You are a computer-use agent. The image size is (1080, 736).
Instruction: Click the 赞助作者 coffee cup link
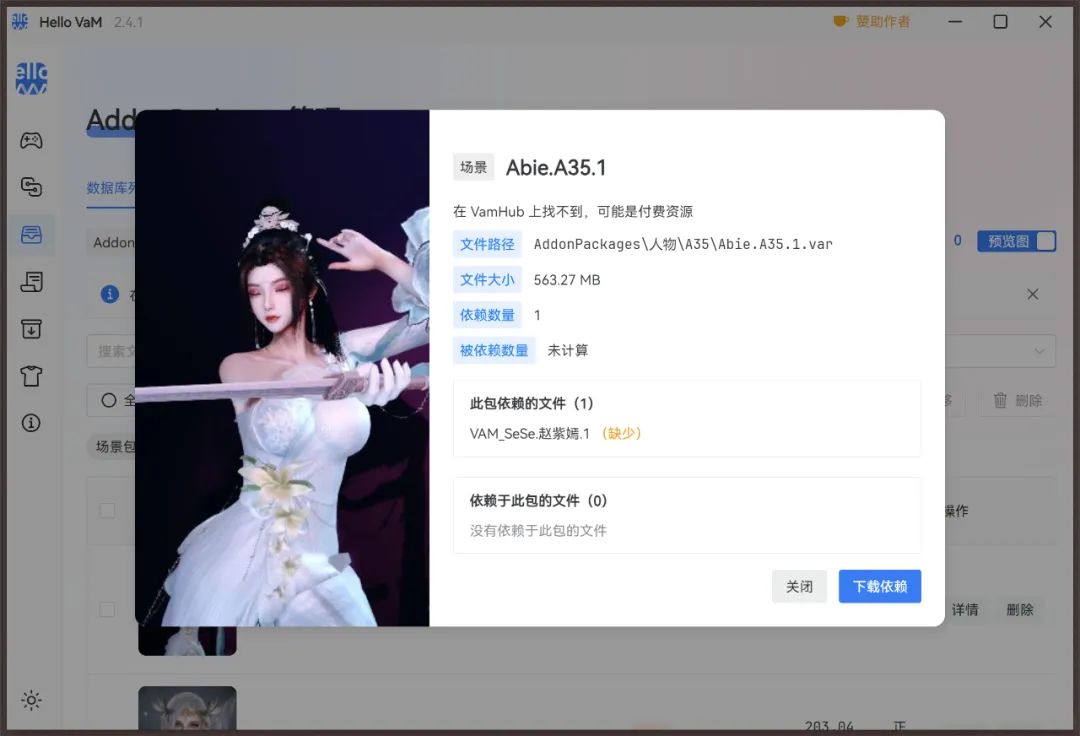tap(871, 21)
